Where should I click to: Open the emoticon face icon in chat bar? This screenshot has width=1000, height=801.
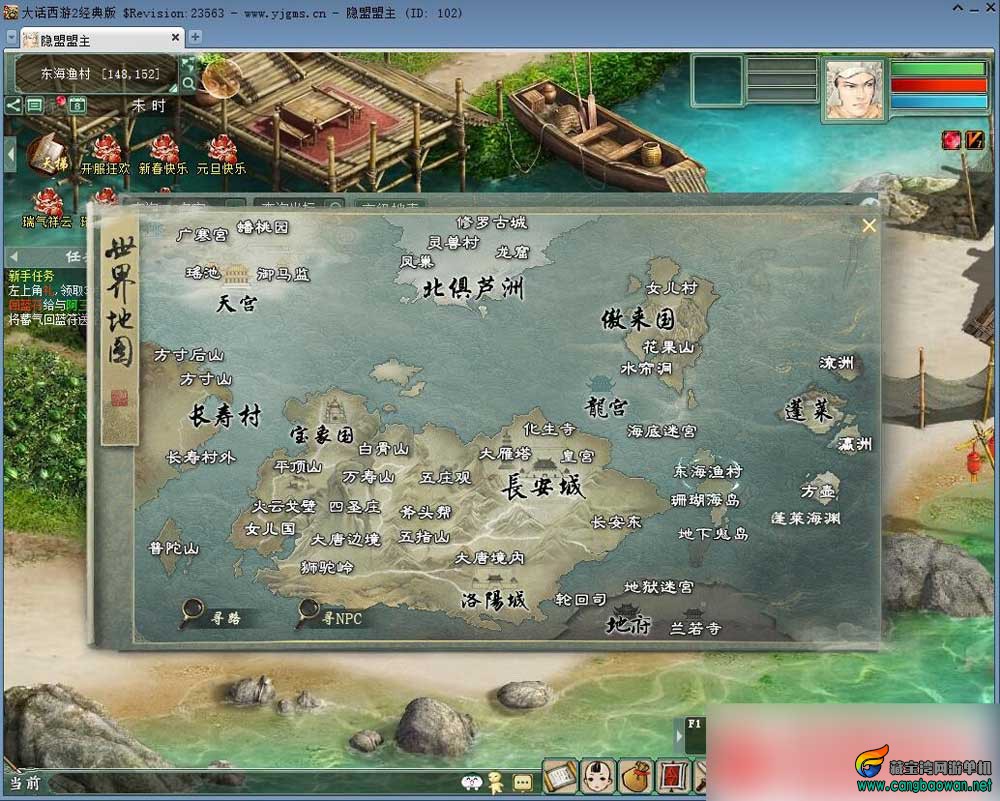471,782
